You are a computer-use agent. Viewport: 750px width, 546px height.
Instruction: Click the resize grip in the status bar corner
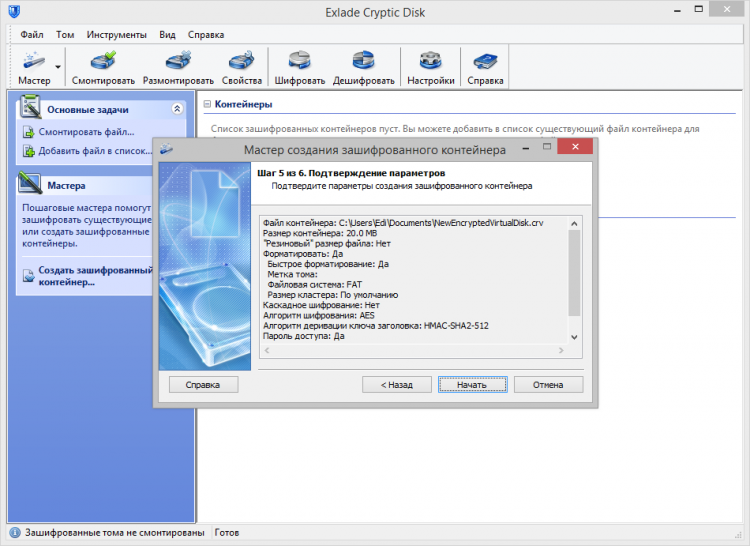(x=737, y=535)
